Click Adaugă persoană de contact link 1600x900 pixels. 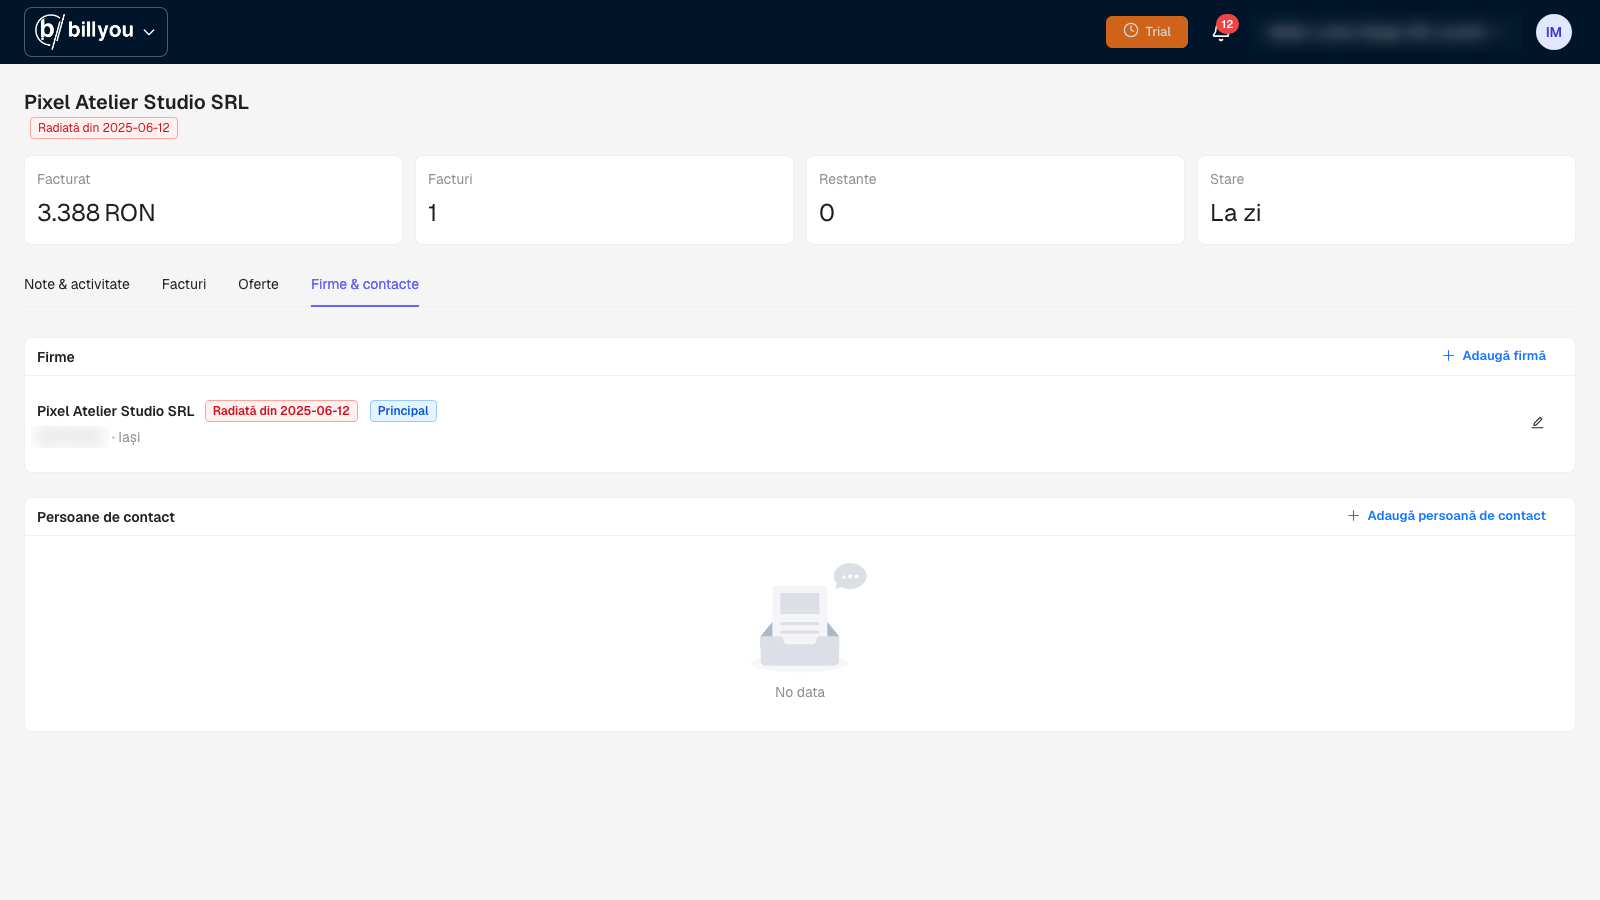[x=1446, y=516]
